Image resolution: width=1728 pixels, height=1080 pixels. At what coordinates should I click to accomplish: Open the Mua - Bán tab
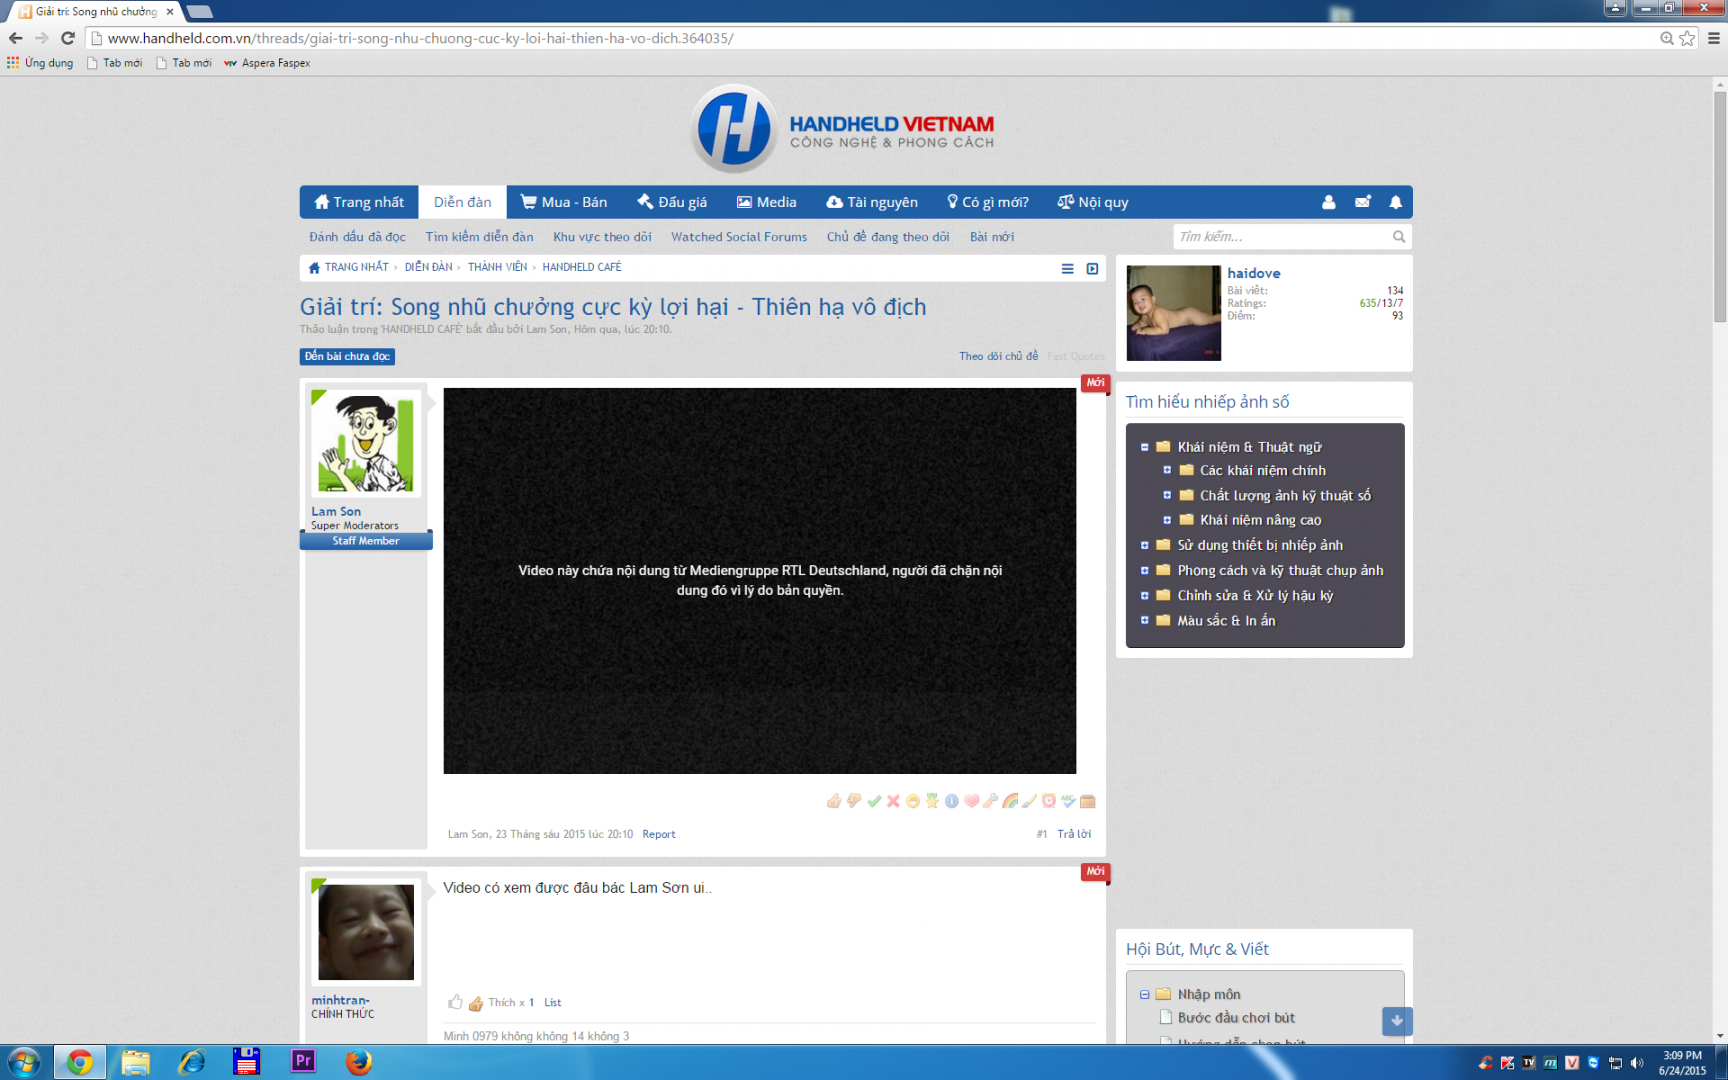coord(564,202)
